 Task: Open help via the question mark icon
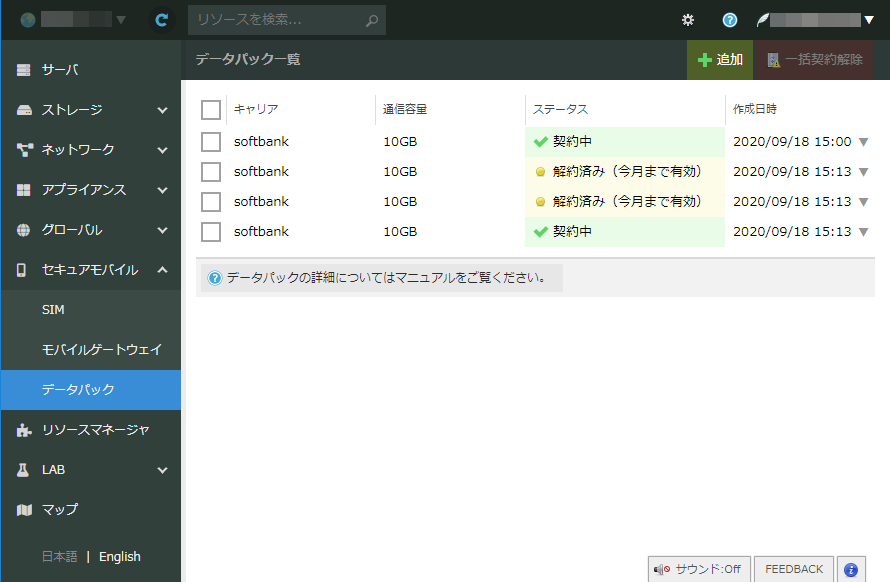pos(730,20)
